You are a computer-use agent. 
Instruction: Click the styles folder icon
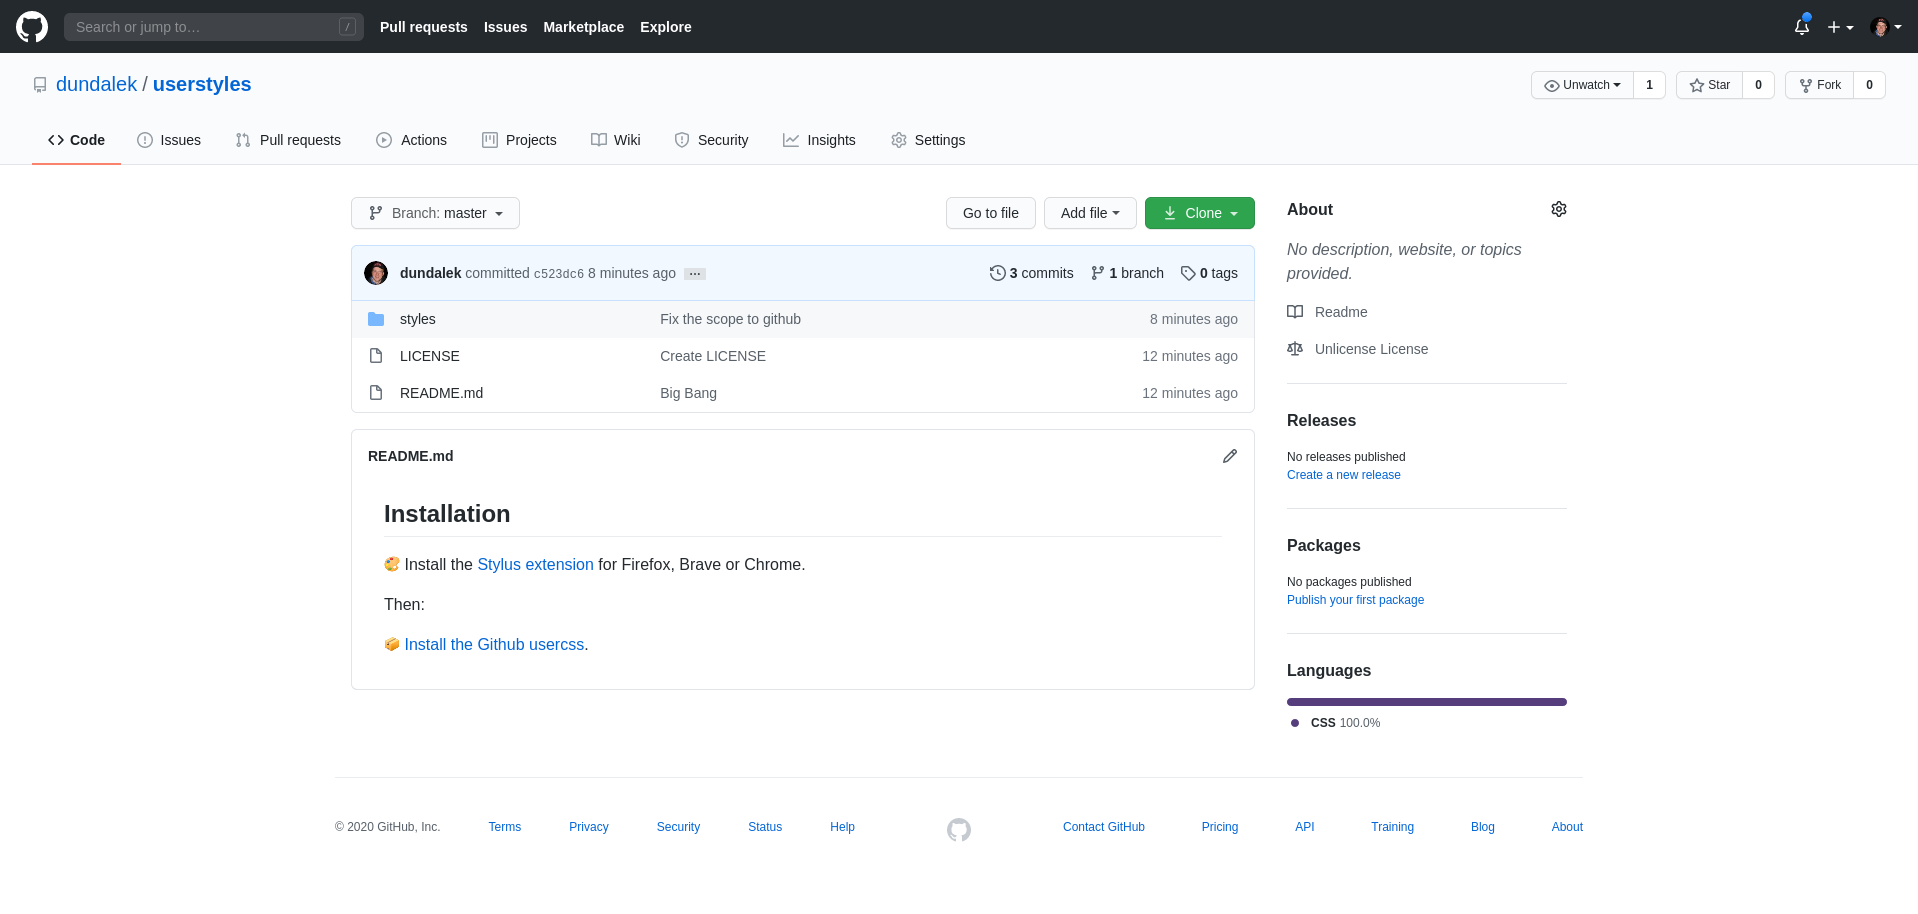(376, 319)
